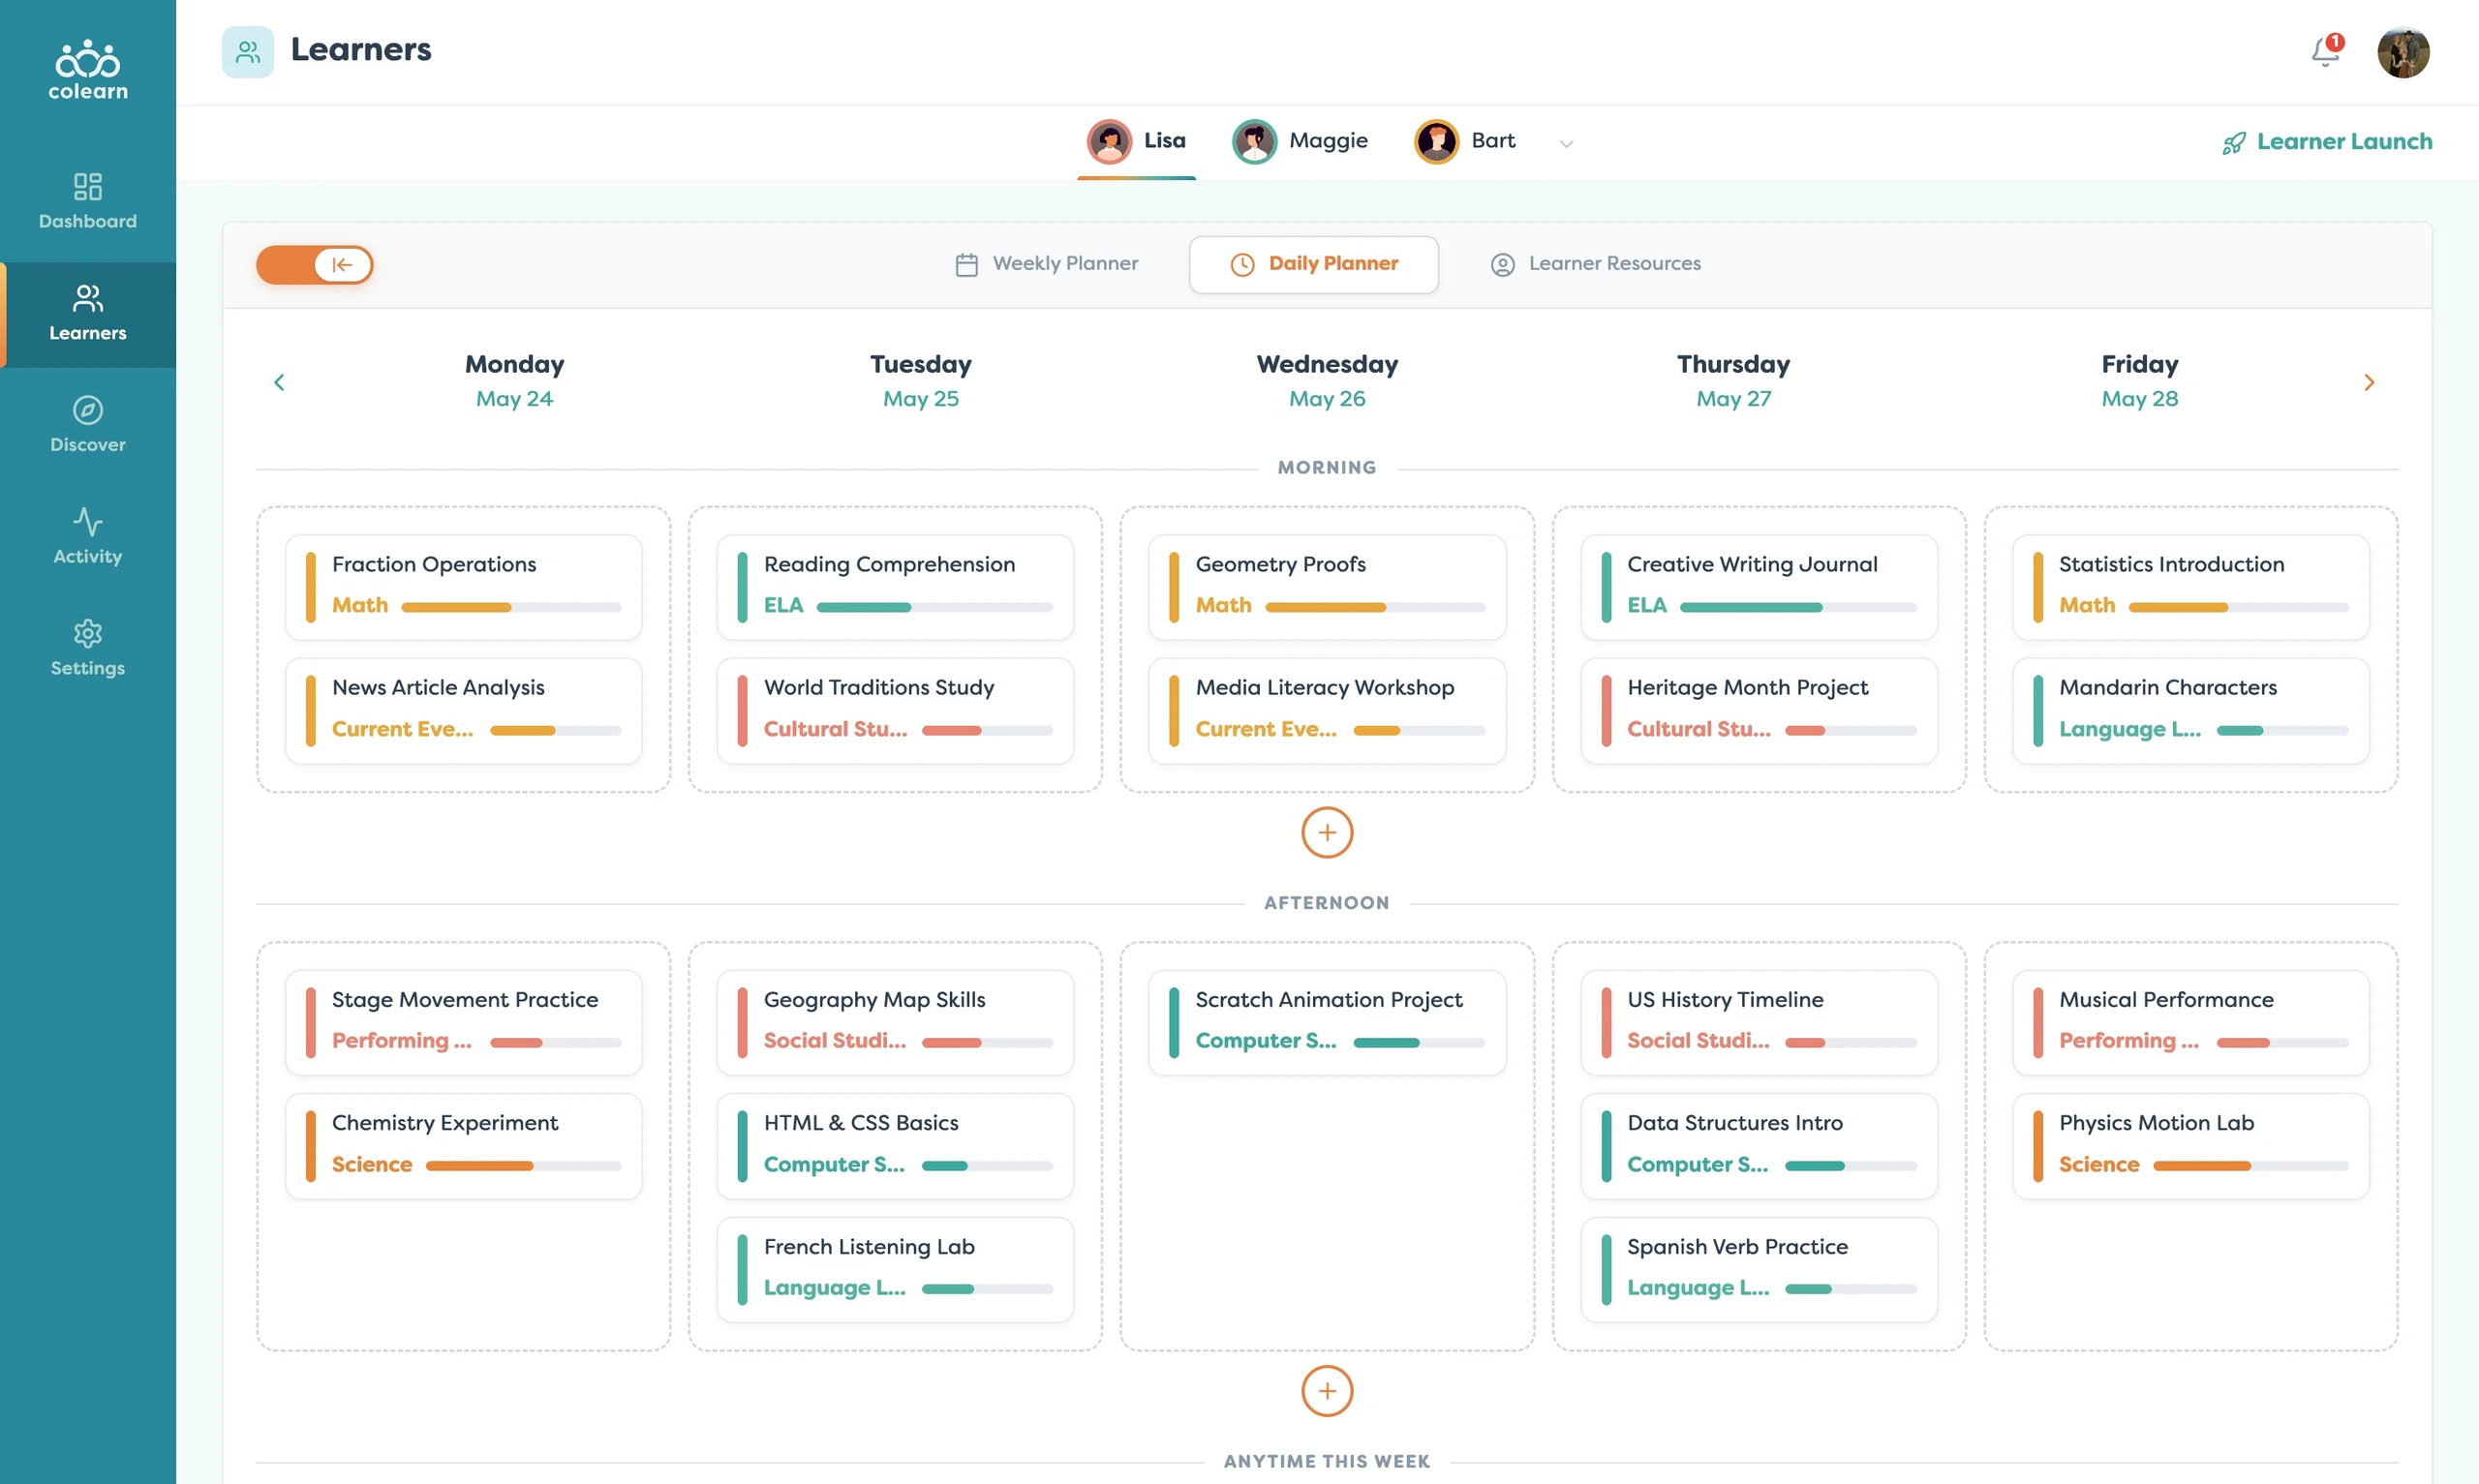Go to Discover compass icon
2479x1484 pixels.
[88, 410]
